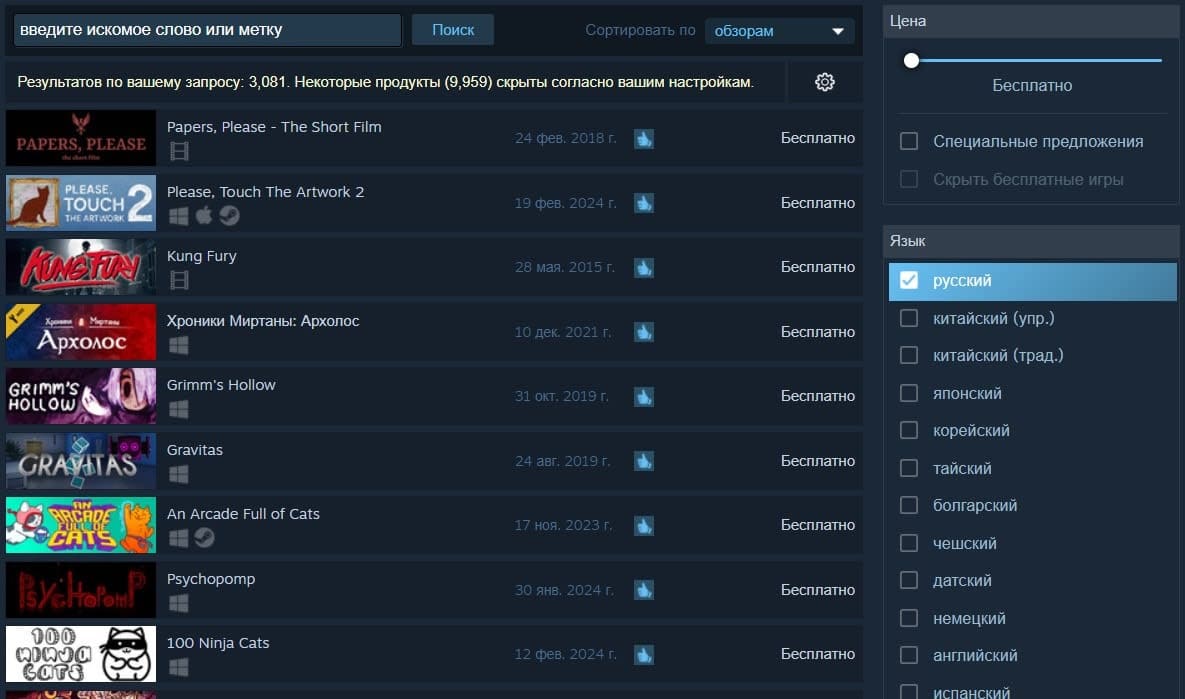Image resolution: width=1185 pixels, height=699 pixels.
Task: Click the price slider handle
Action: 911,60
